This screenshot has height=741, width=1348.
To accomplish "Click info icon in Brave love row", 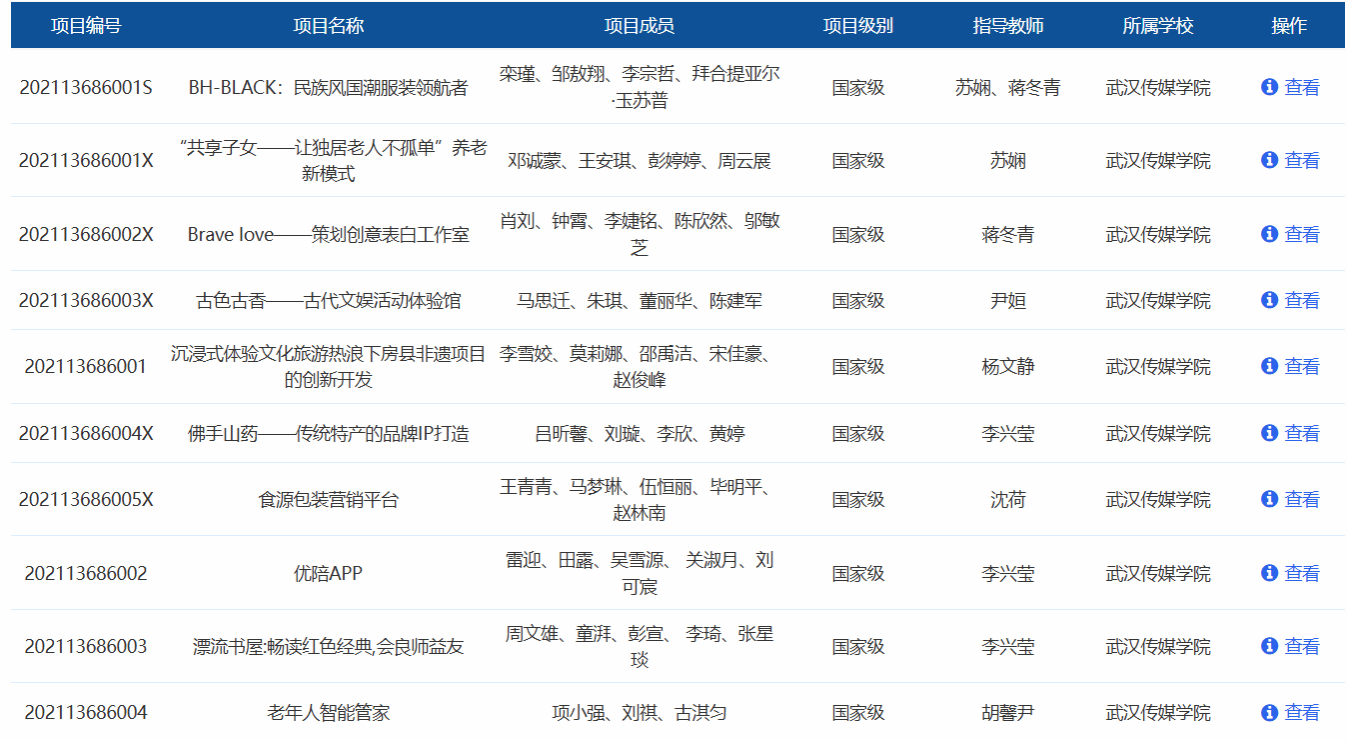I will point(1269,234).
